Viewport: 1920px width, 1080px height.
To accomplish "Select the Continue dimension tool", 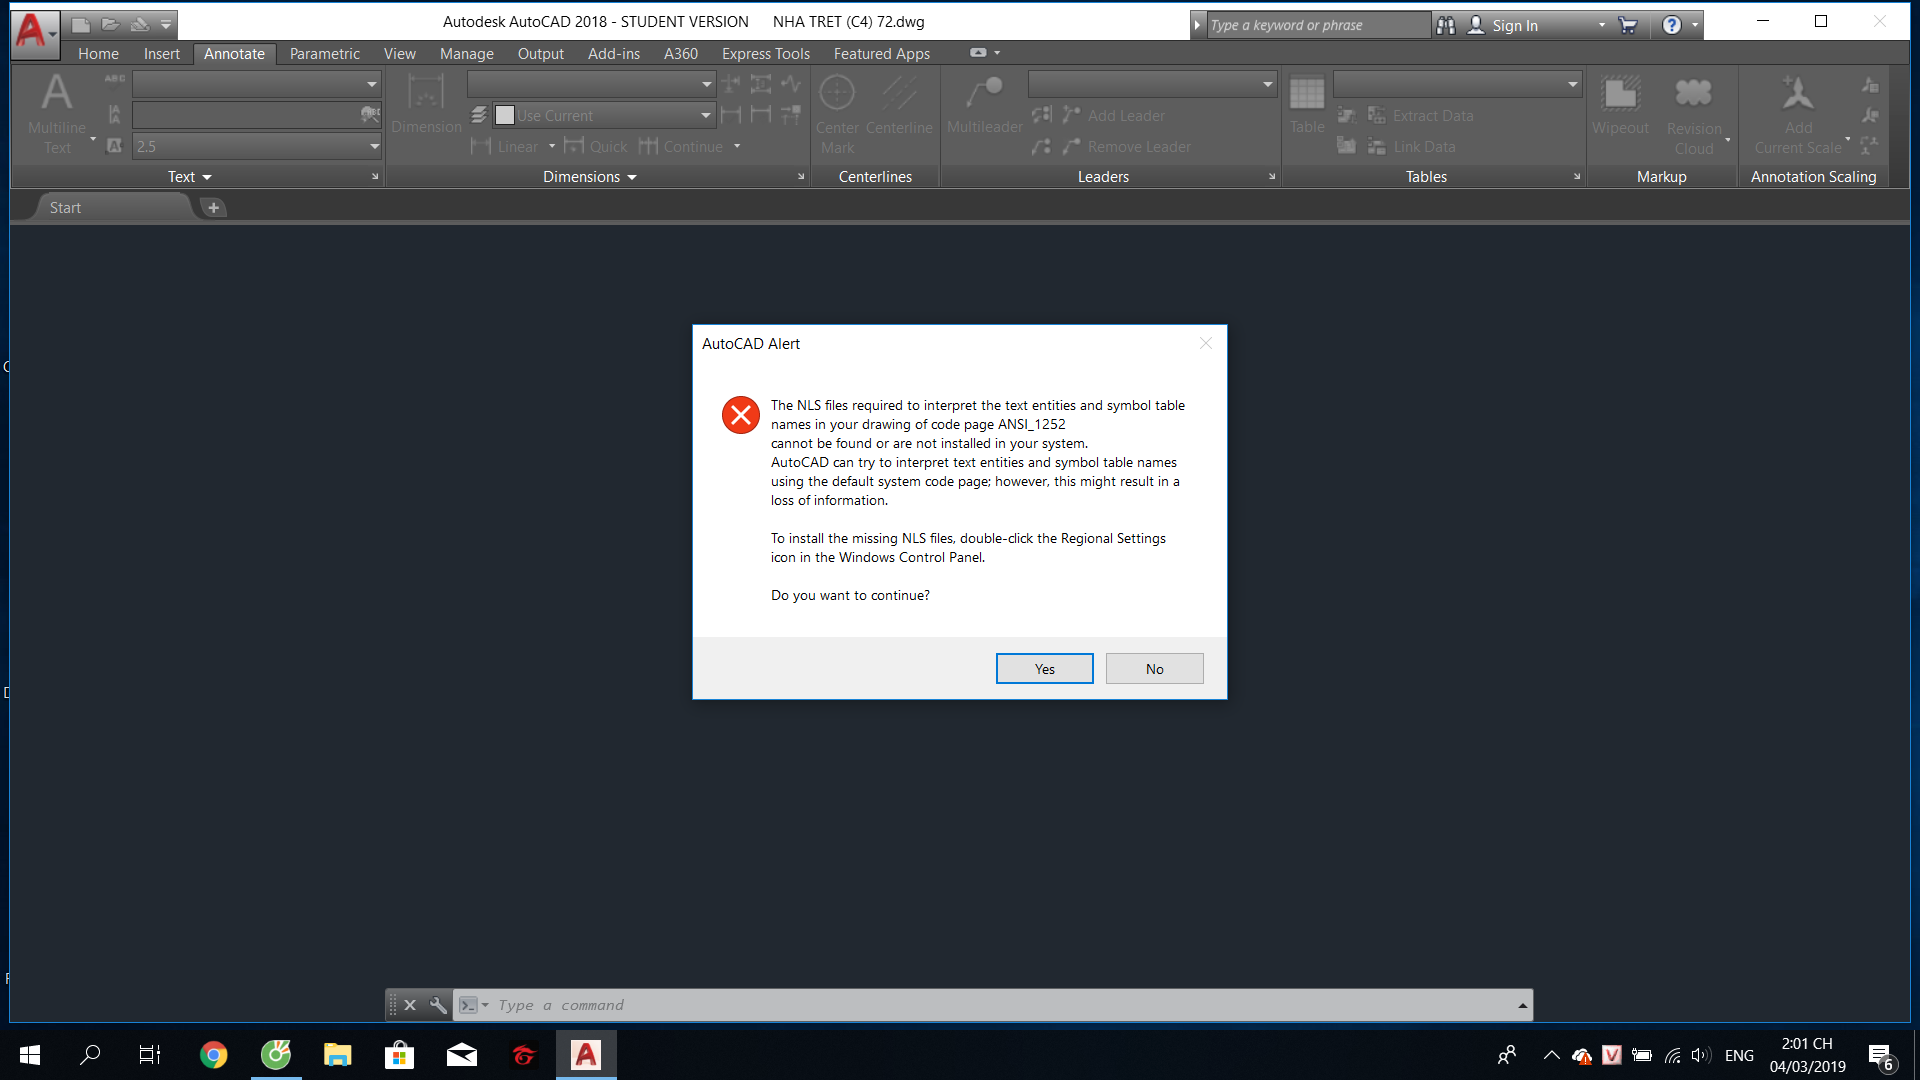I will (681, 147).
